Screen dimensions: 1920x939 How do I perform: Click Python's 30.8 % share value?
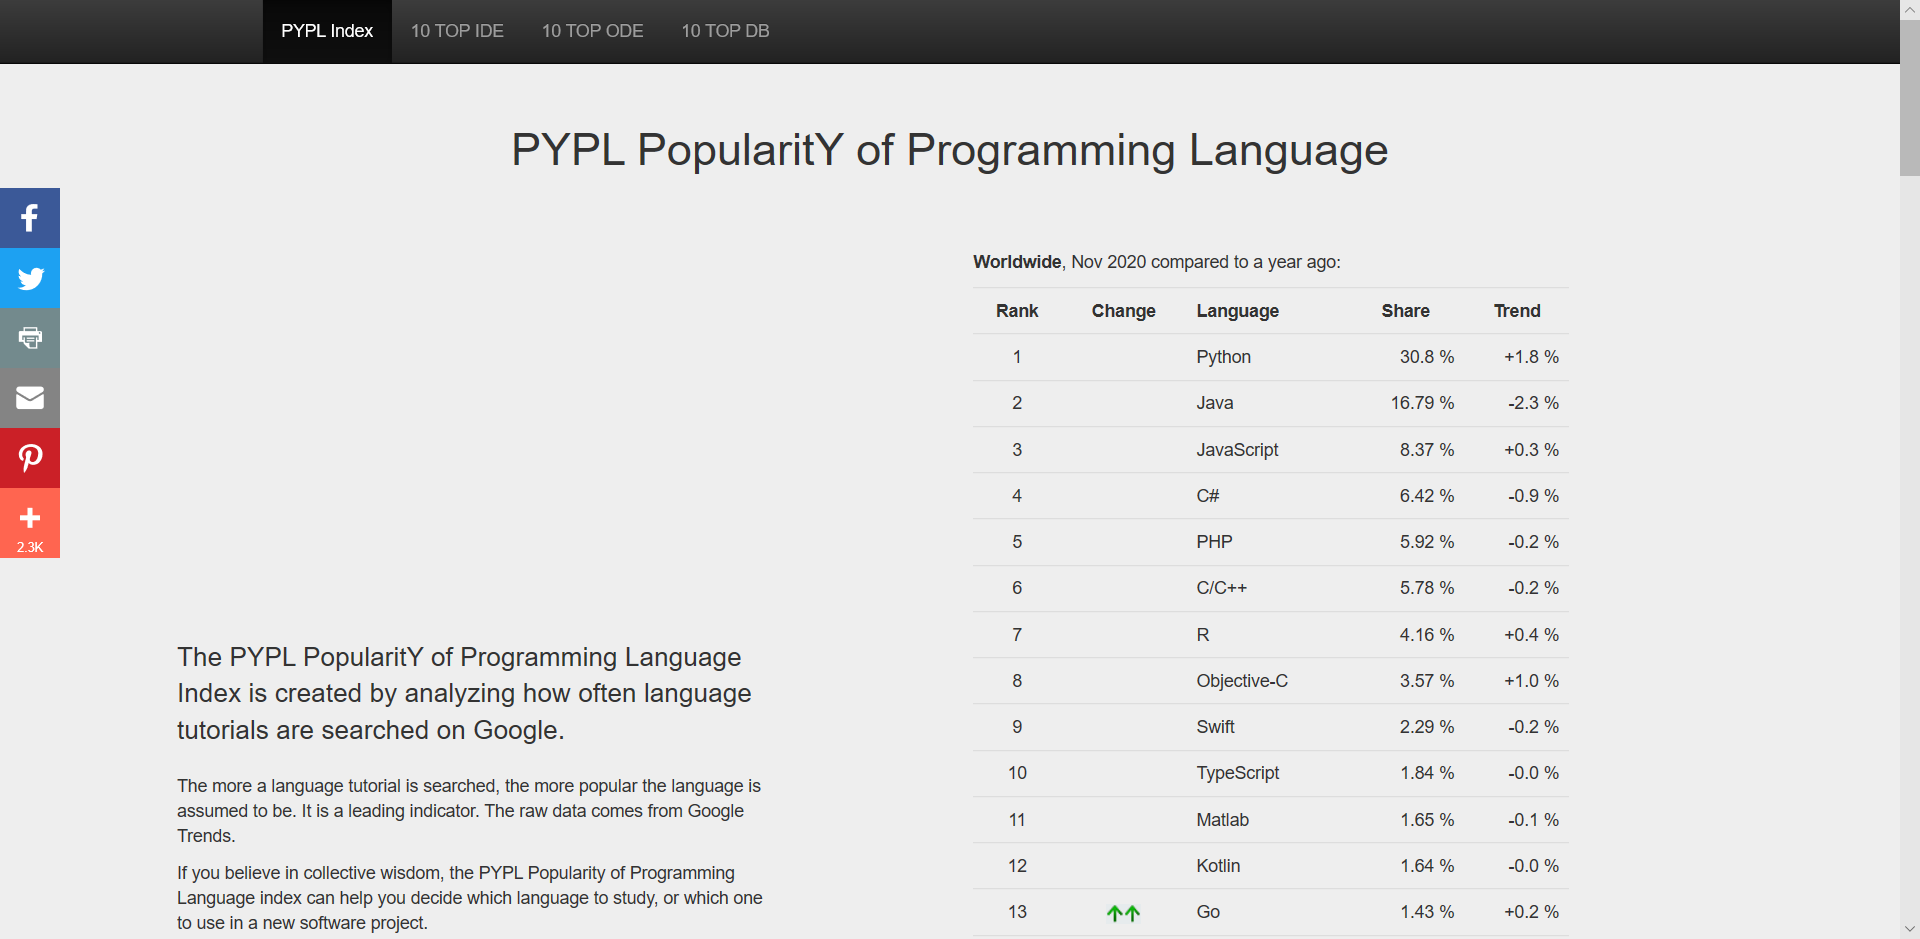pyautogui.click(x=1426, y=357)
